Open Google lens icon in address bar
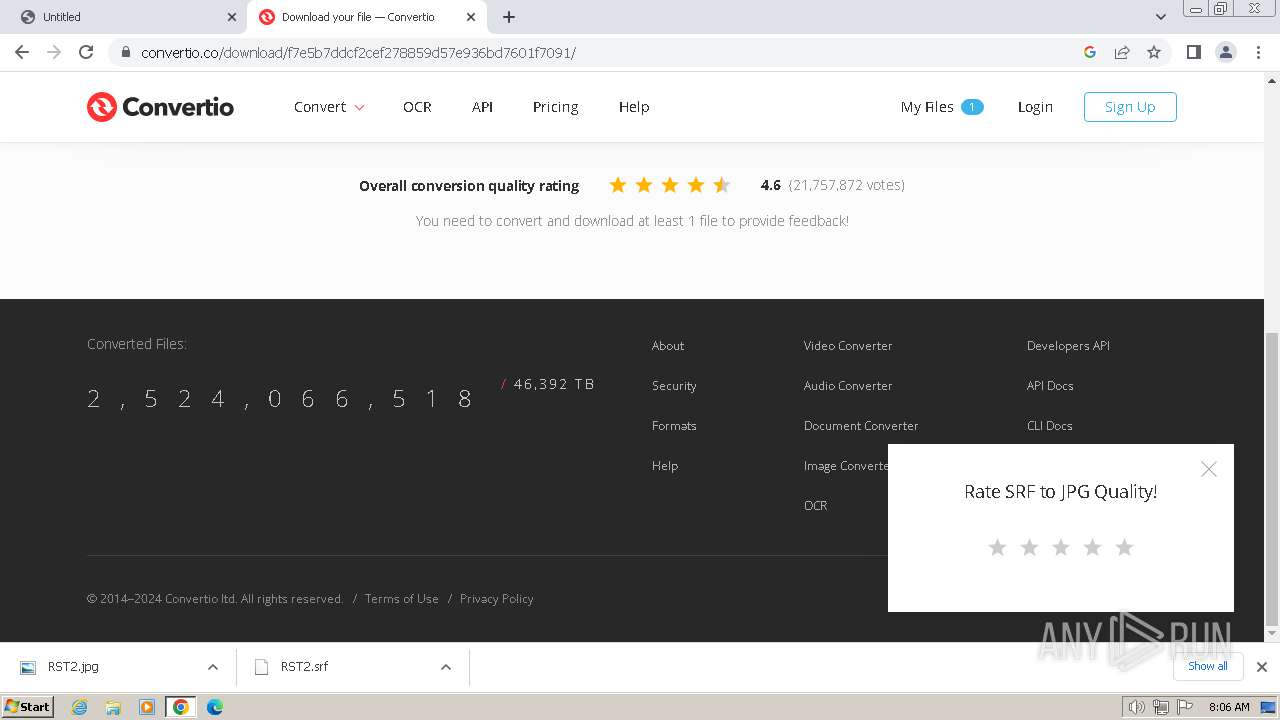 point(1090,52)
